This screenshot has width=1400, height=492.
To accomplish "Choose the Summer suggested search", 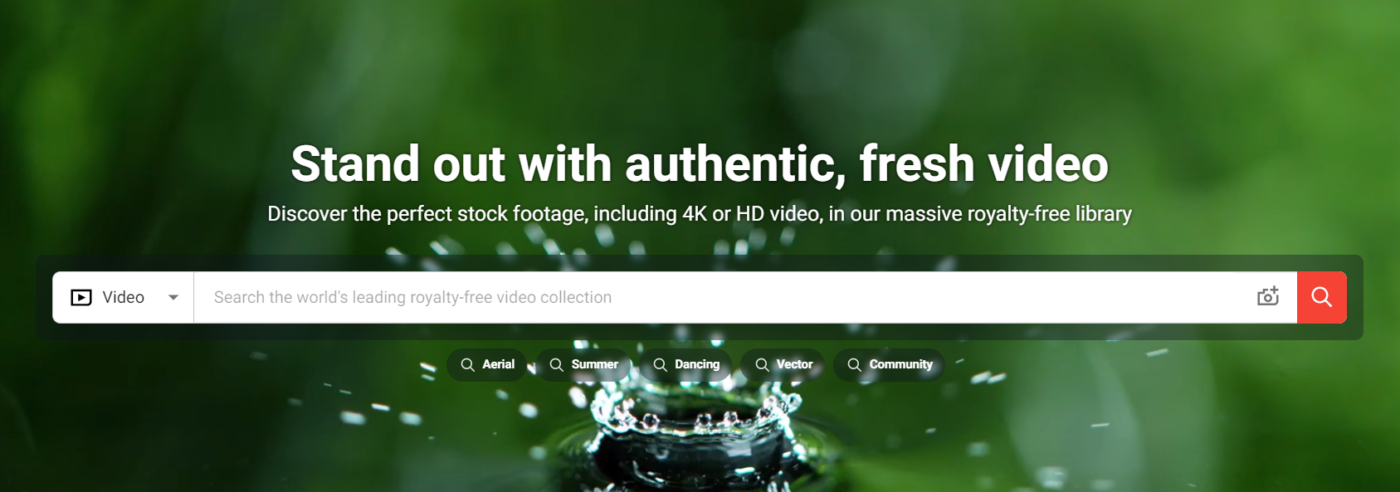I will 595,365.
